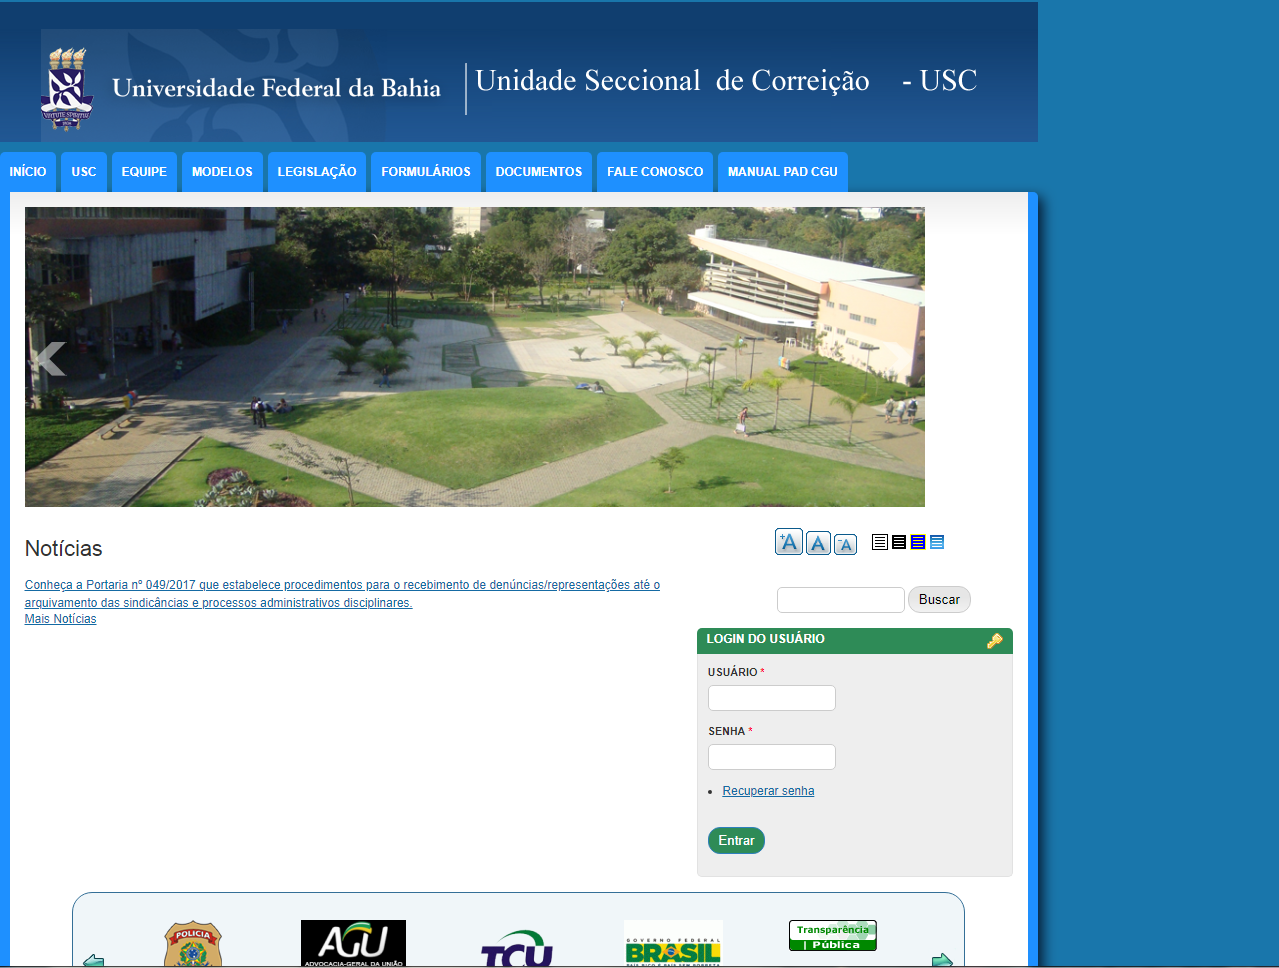The width and height of the screenshot is (1279, 968).
Task: Open the LEGISLAÇÃO menu tab
Action: 317,172
